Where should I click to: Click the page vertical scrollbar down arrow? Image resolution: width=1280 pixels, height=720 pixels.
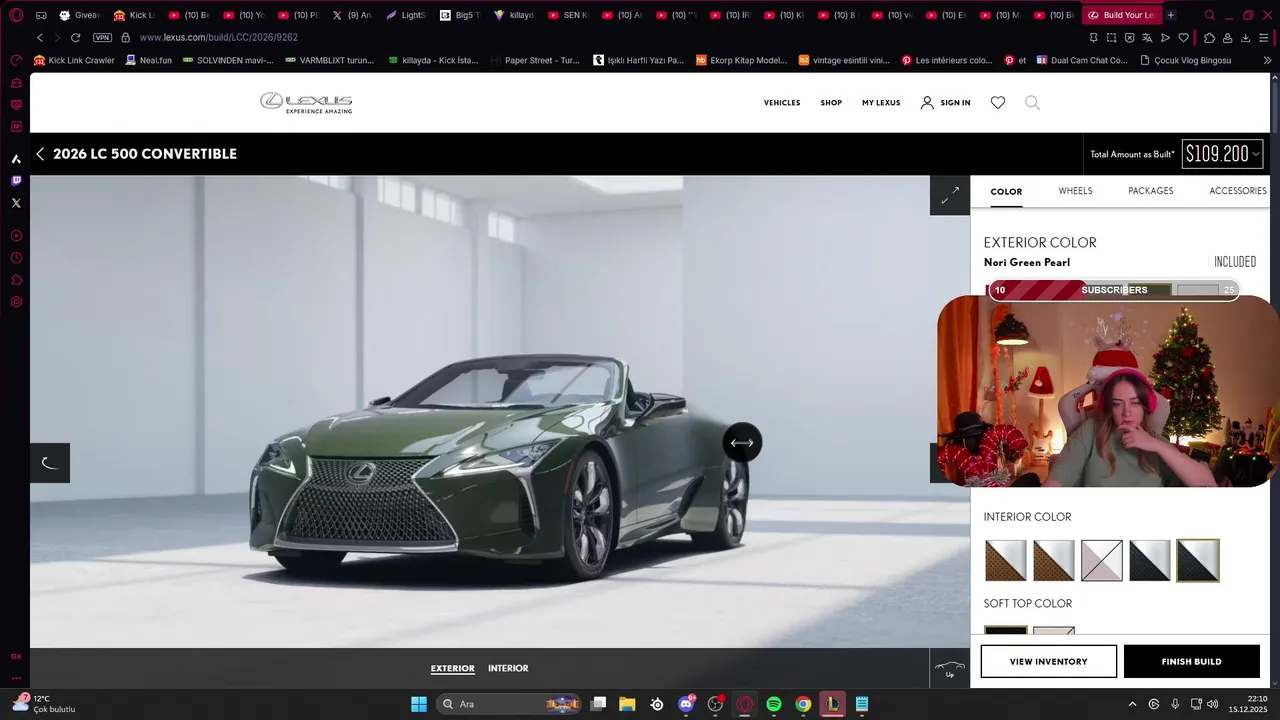click(1274, 682)
